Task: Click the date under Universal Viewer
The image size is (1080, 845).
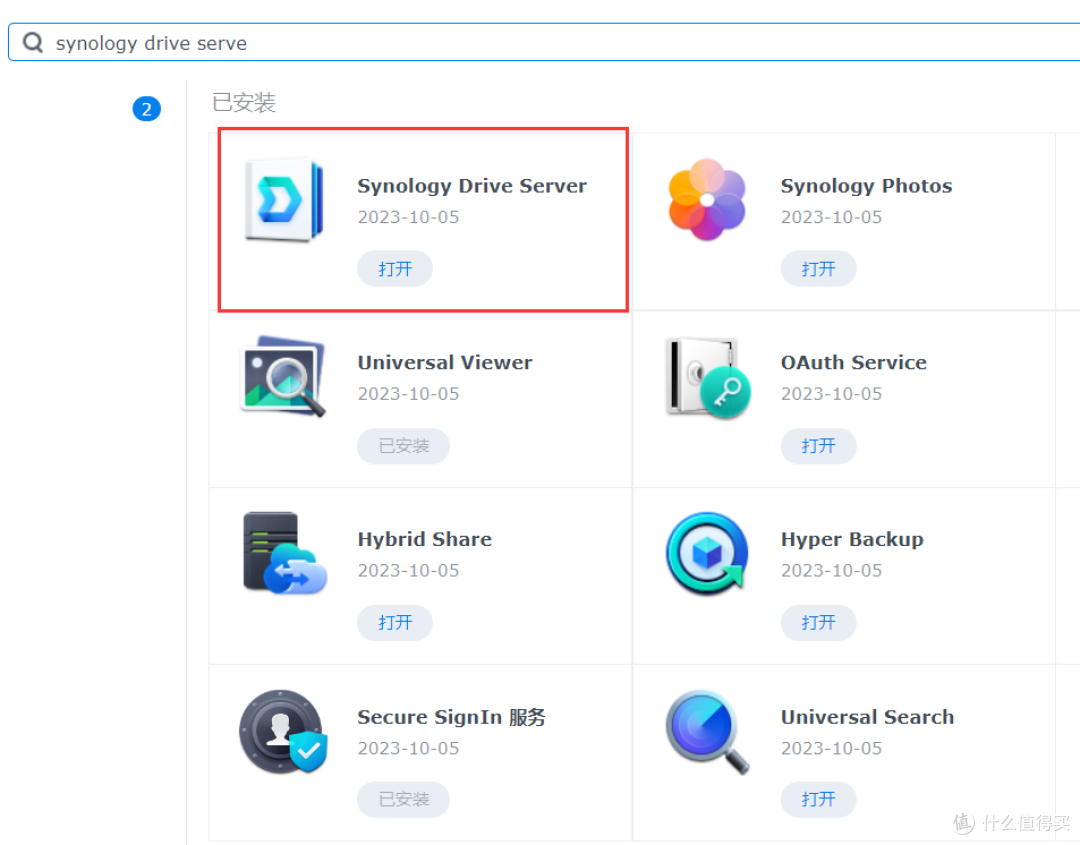Action: [x=408, y=394]
